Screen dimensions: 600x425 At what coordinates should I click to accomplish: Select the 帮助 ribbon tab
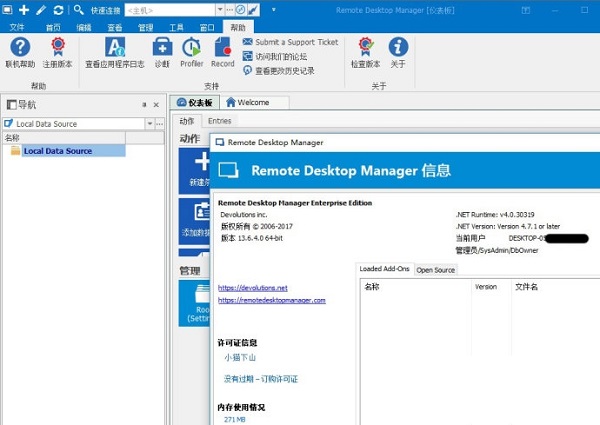[x=238, y=27]
